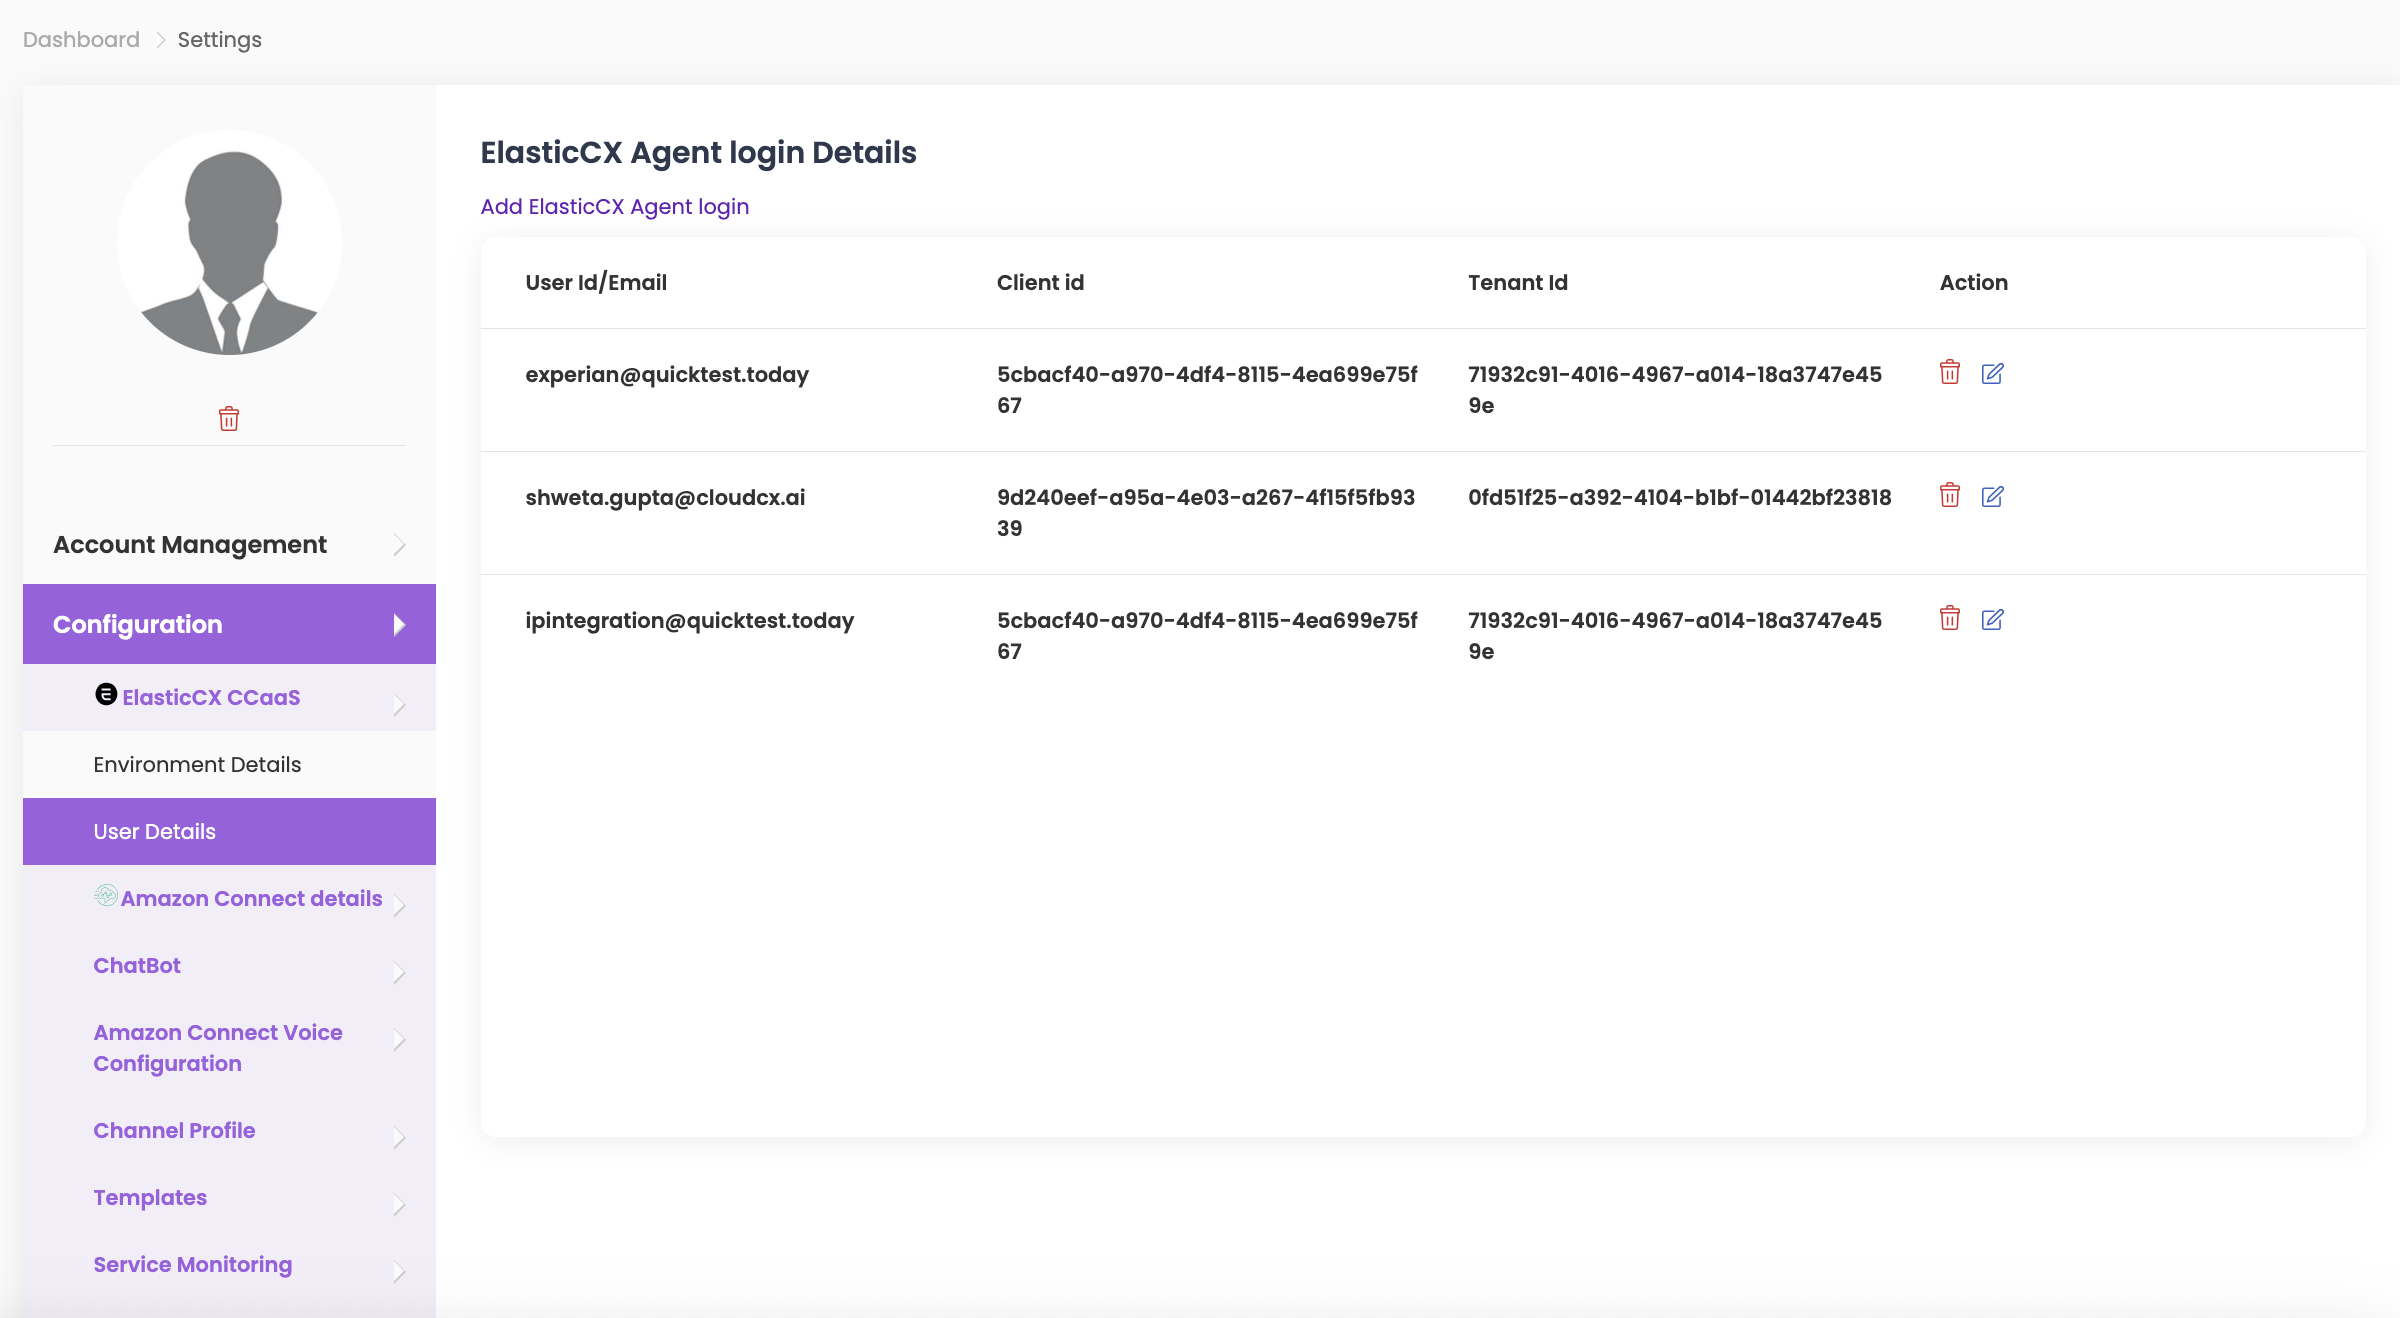Image resolution: width=2400 pixels, height=1318 pixels.
Task: Edit the experian@quicktest.today login entry
Action: [x=1992, y=373]
